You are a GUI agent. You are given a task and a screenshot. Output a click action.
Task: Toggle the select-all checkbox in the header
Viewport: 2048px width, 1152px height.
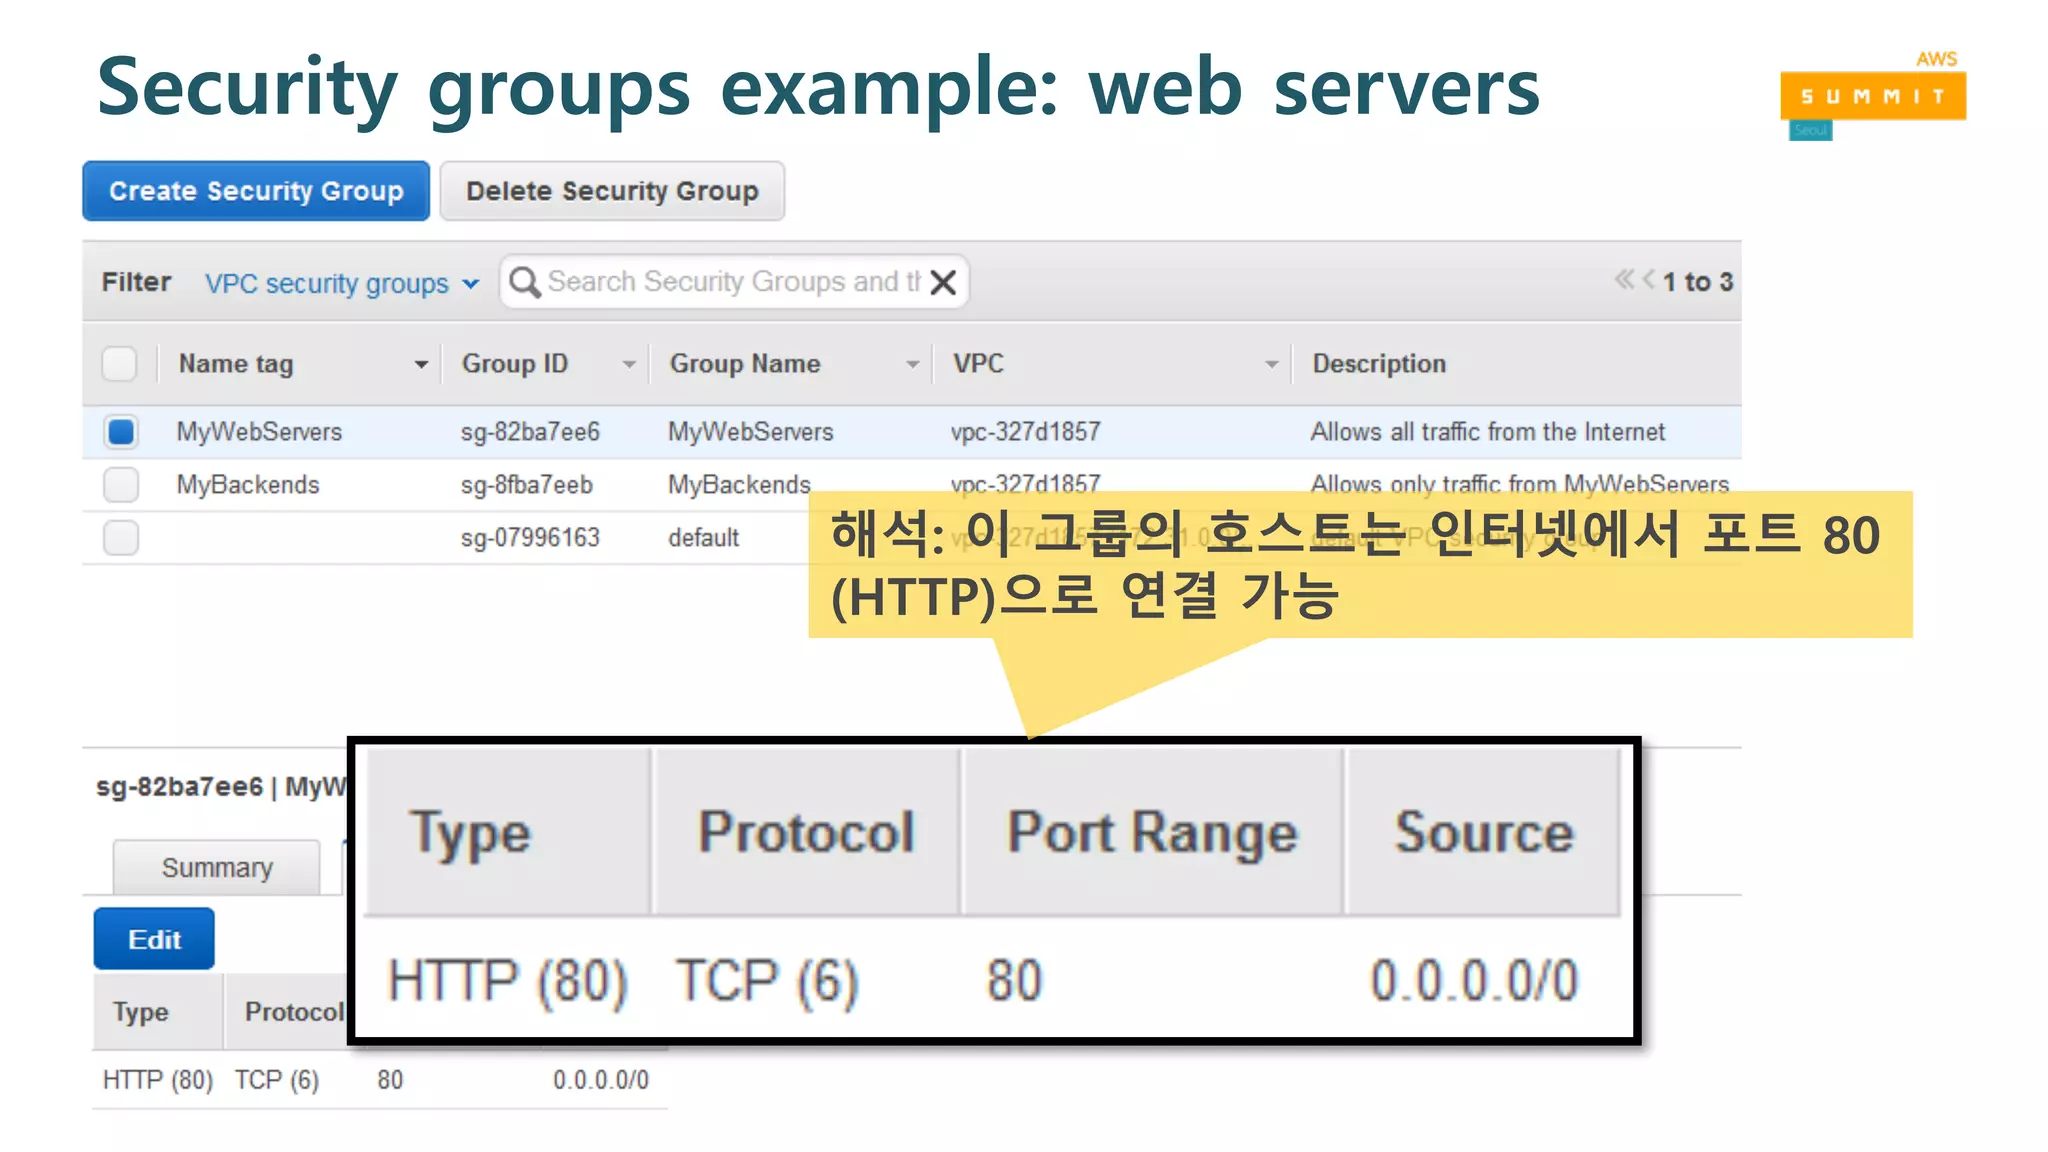pyautogui.click(x=120, y=364)
